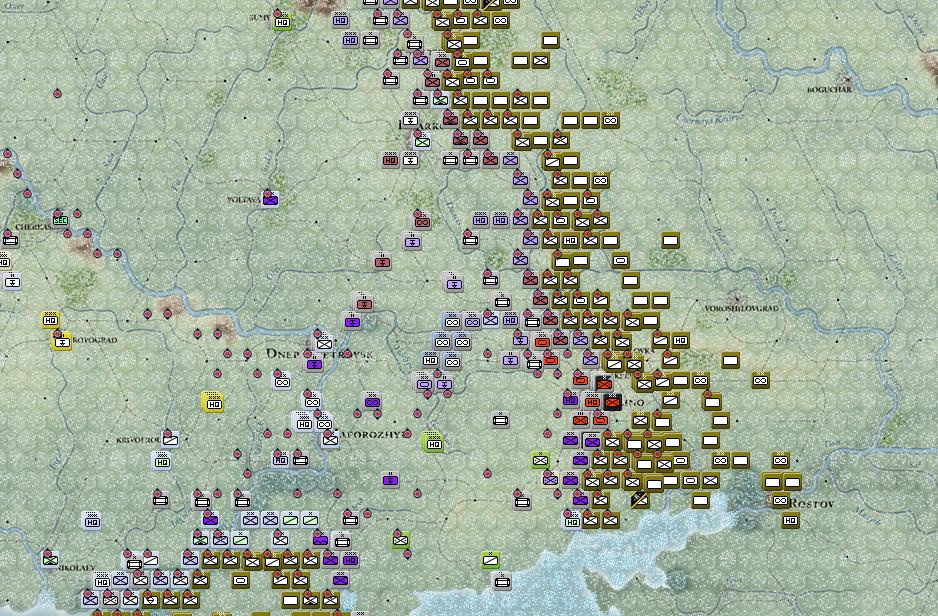The image size is (938, 616).
Task: Click purple counter just below Dnepropetrovsk label
Action: (x=315, y=364)
